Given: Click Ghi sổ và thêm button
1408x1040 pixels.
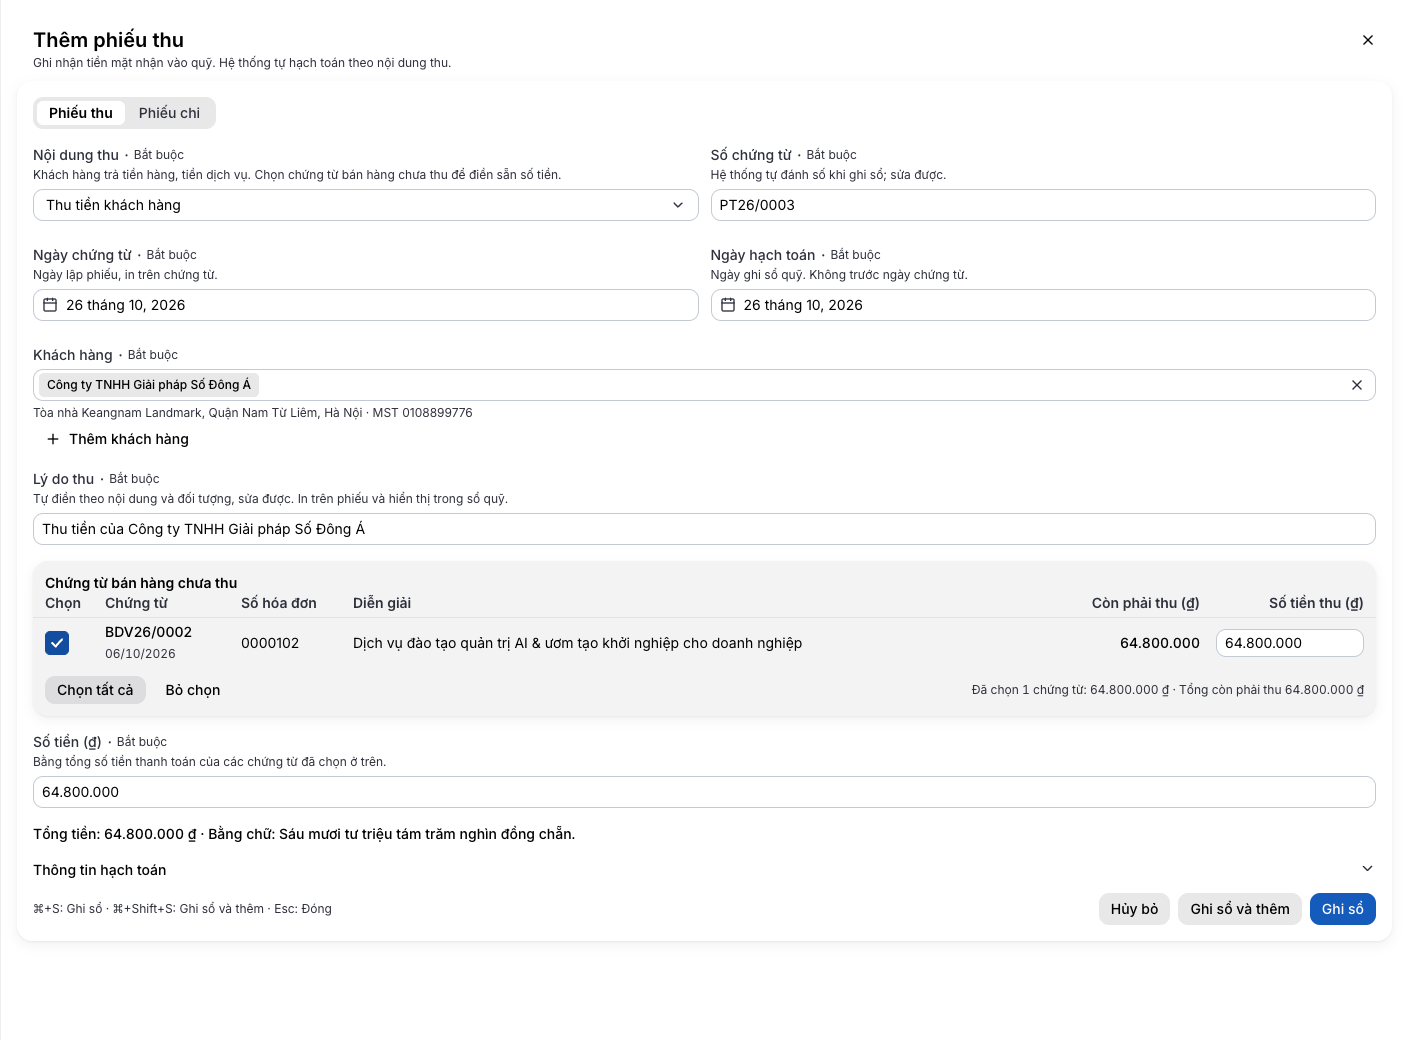Looking at the screenshot, I should (1239, 909).
